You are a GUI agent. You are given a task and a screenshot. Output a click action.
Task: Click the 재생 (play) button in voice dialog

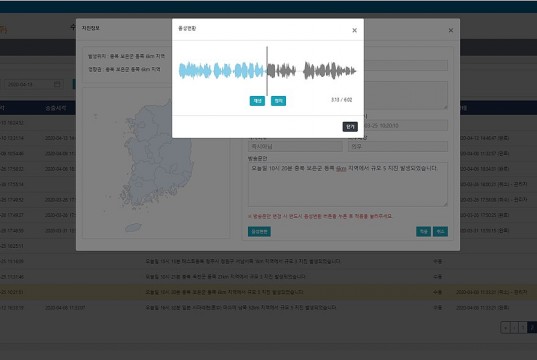[x=257, y=101]
